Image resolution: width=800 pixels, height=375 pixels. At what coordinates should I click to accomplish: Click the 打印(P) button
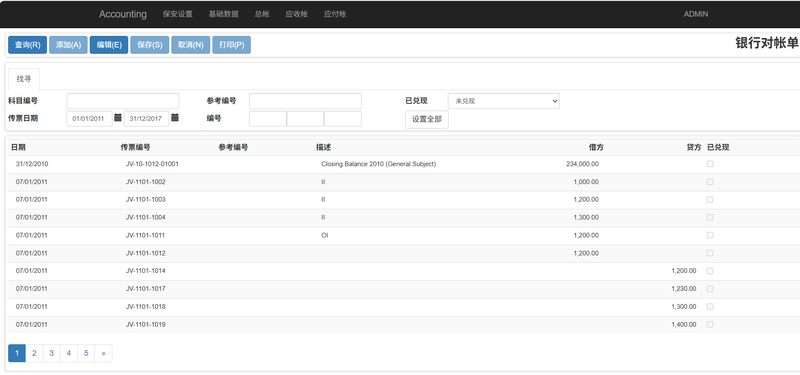coord(232,45)
